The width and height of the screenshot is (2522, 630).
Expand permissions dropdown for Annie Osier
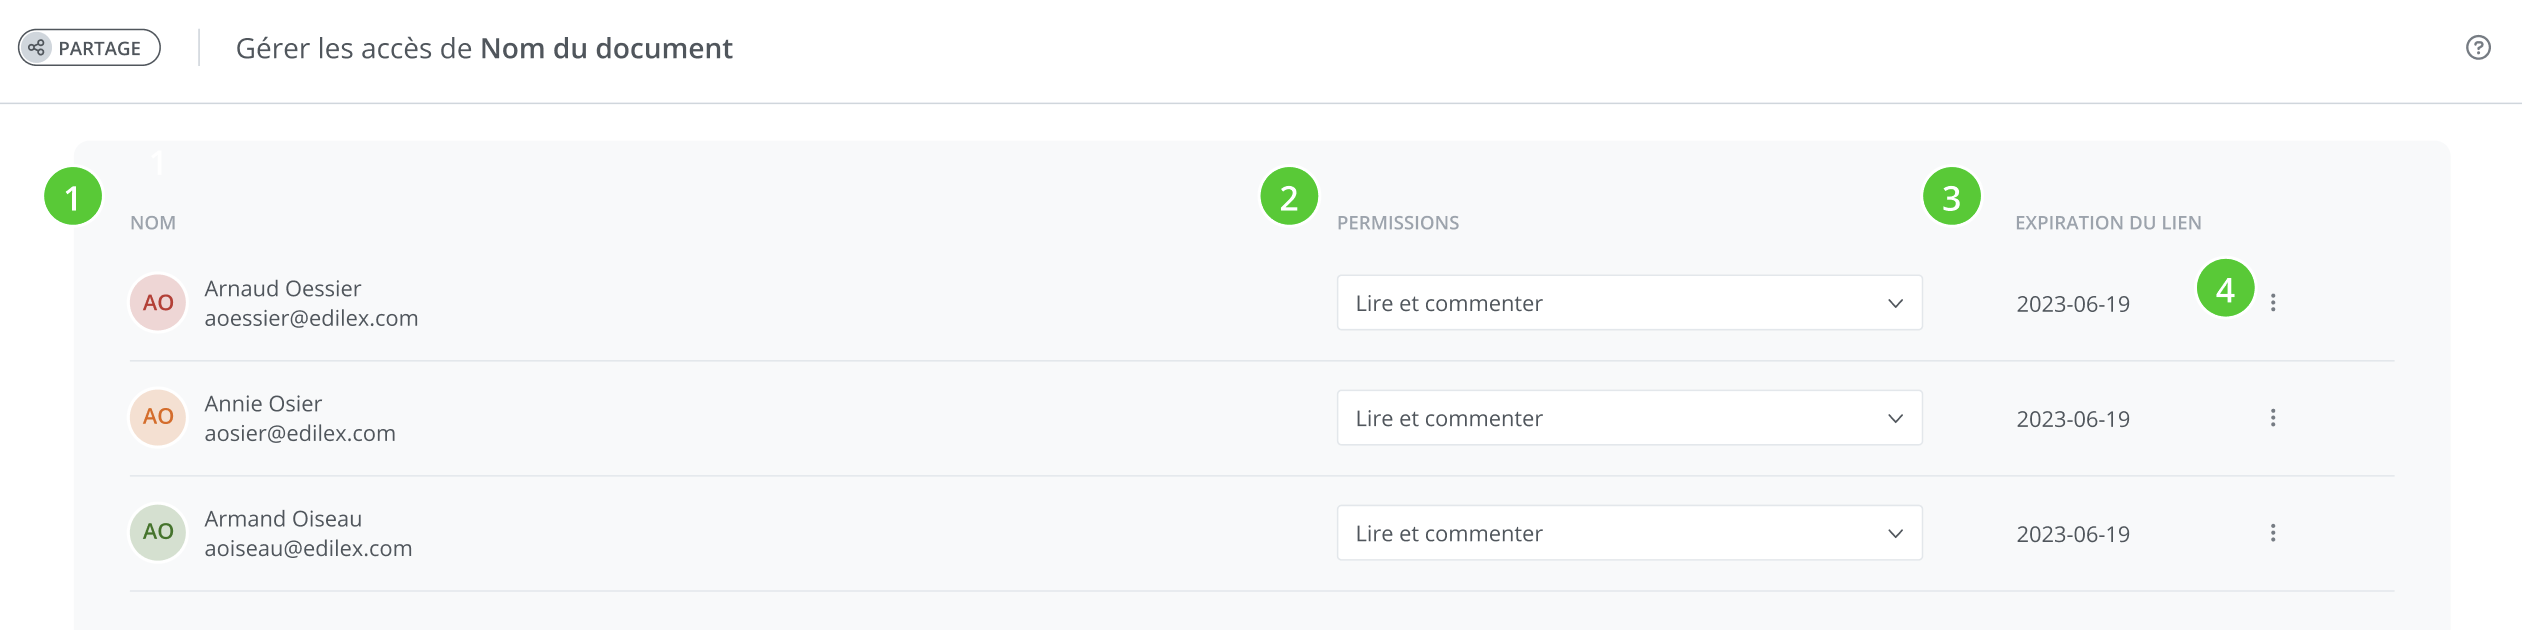tap(1628, 418)
